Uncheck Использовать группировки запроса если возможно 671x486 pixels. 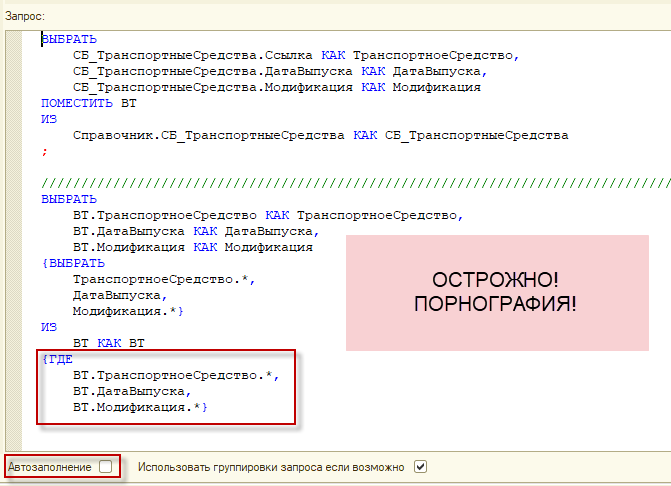420,466
